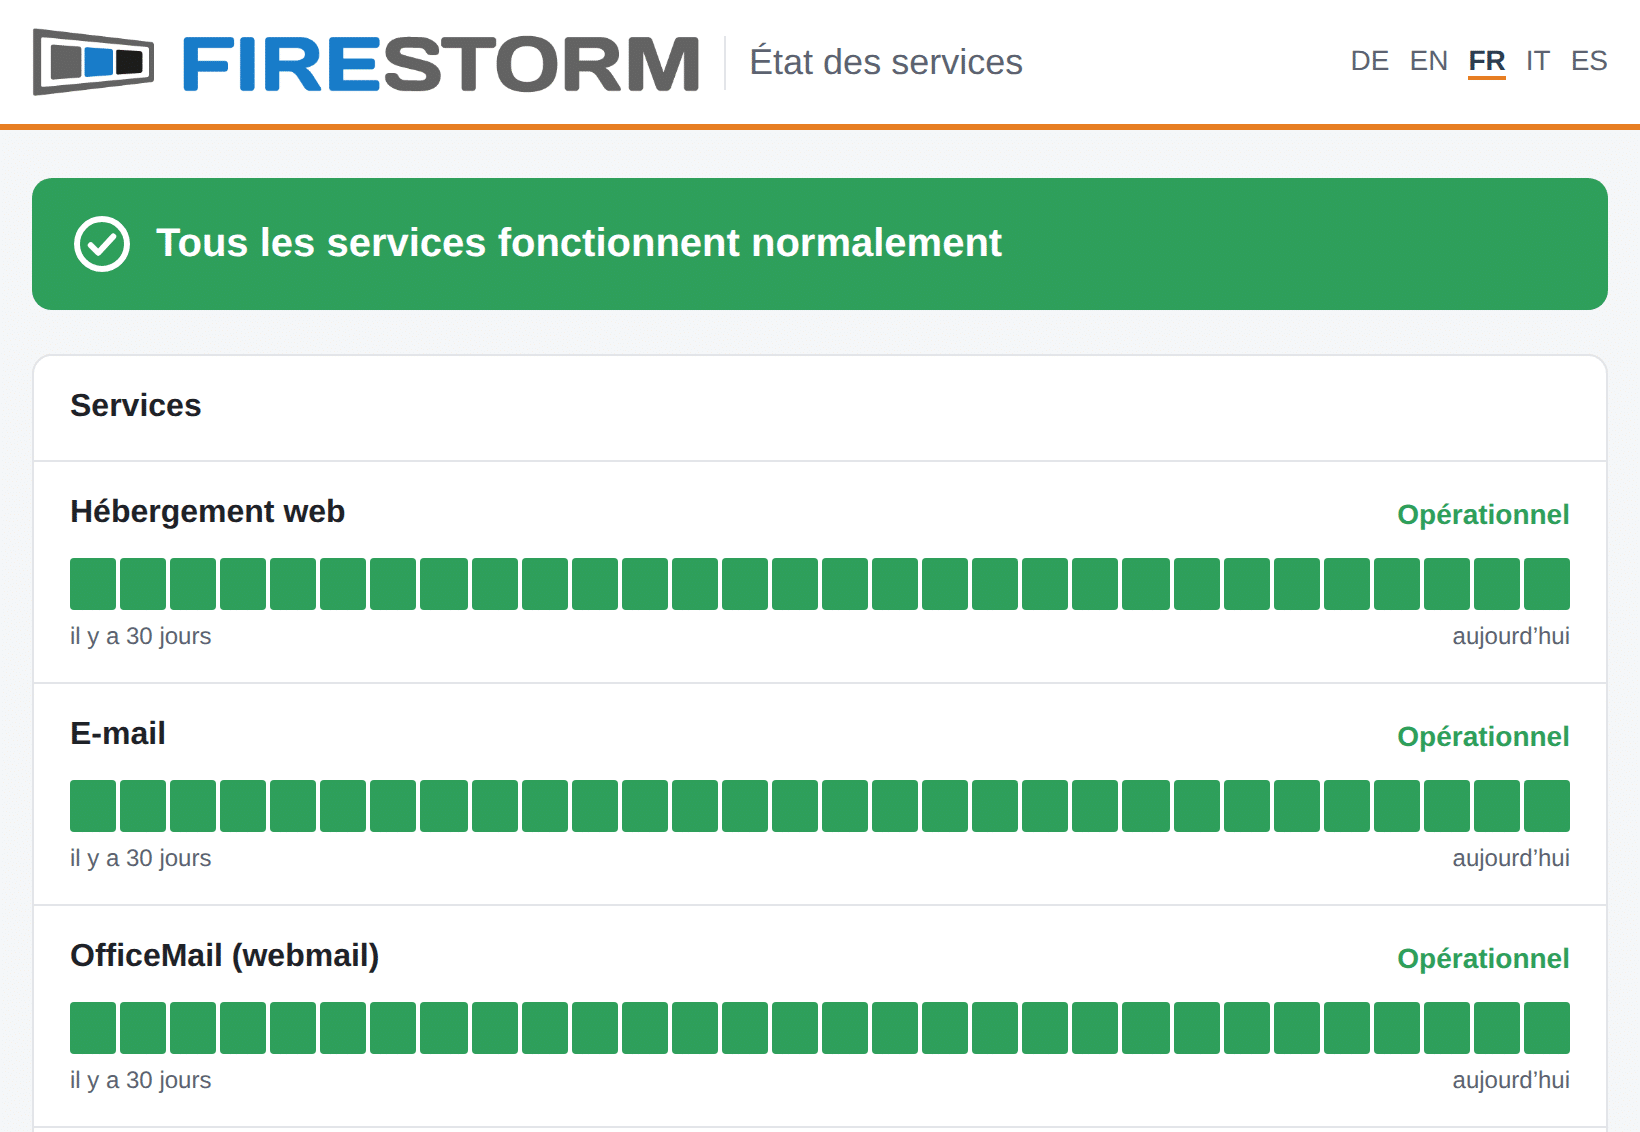
Task: Click first day bar of E-mail history
Action: click(93, 806)
